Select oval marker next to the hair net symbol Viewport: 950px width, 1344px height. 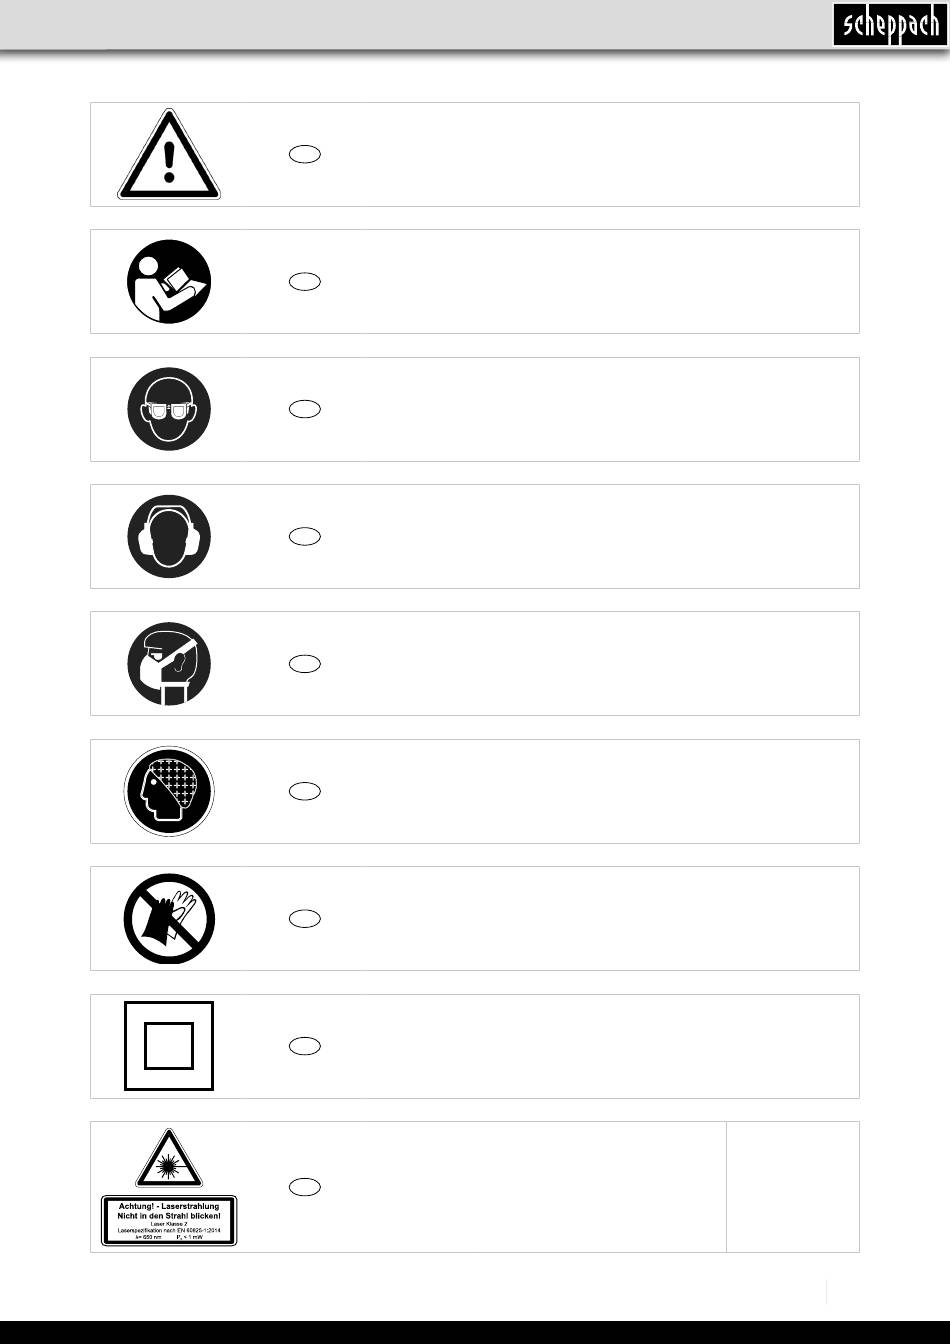pos(305,791)
